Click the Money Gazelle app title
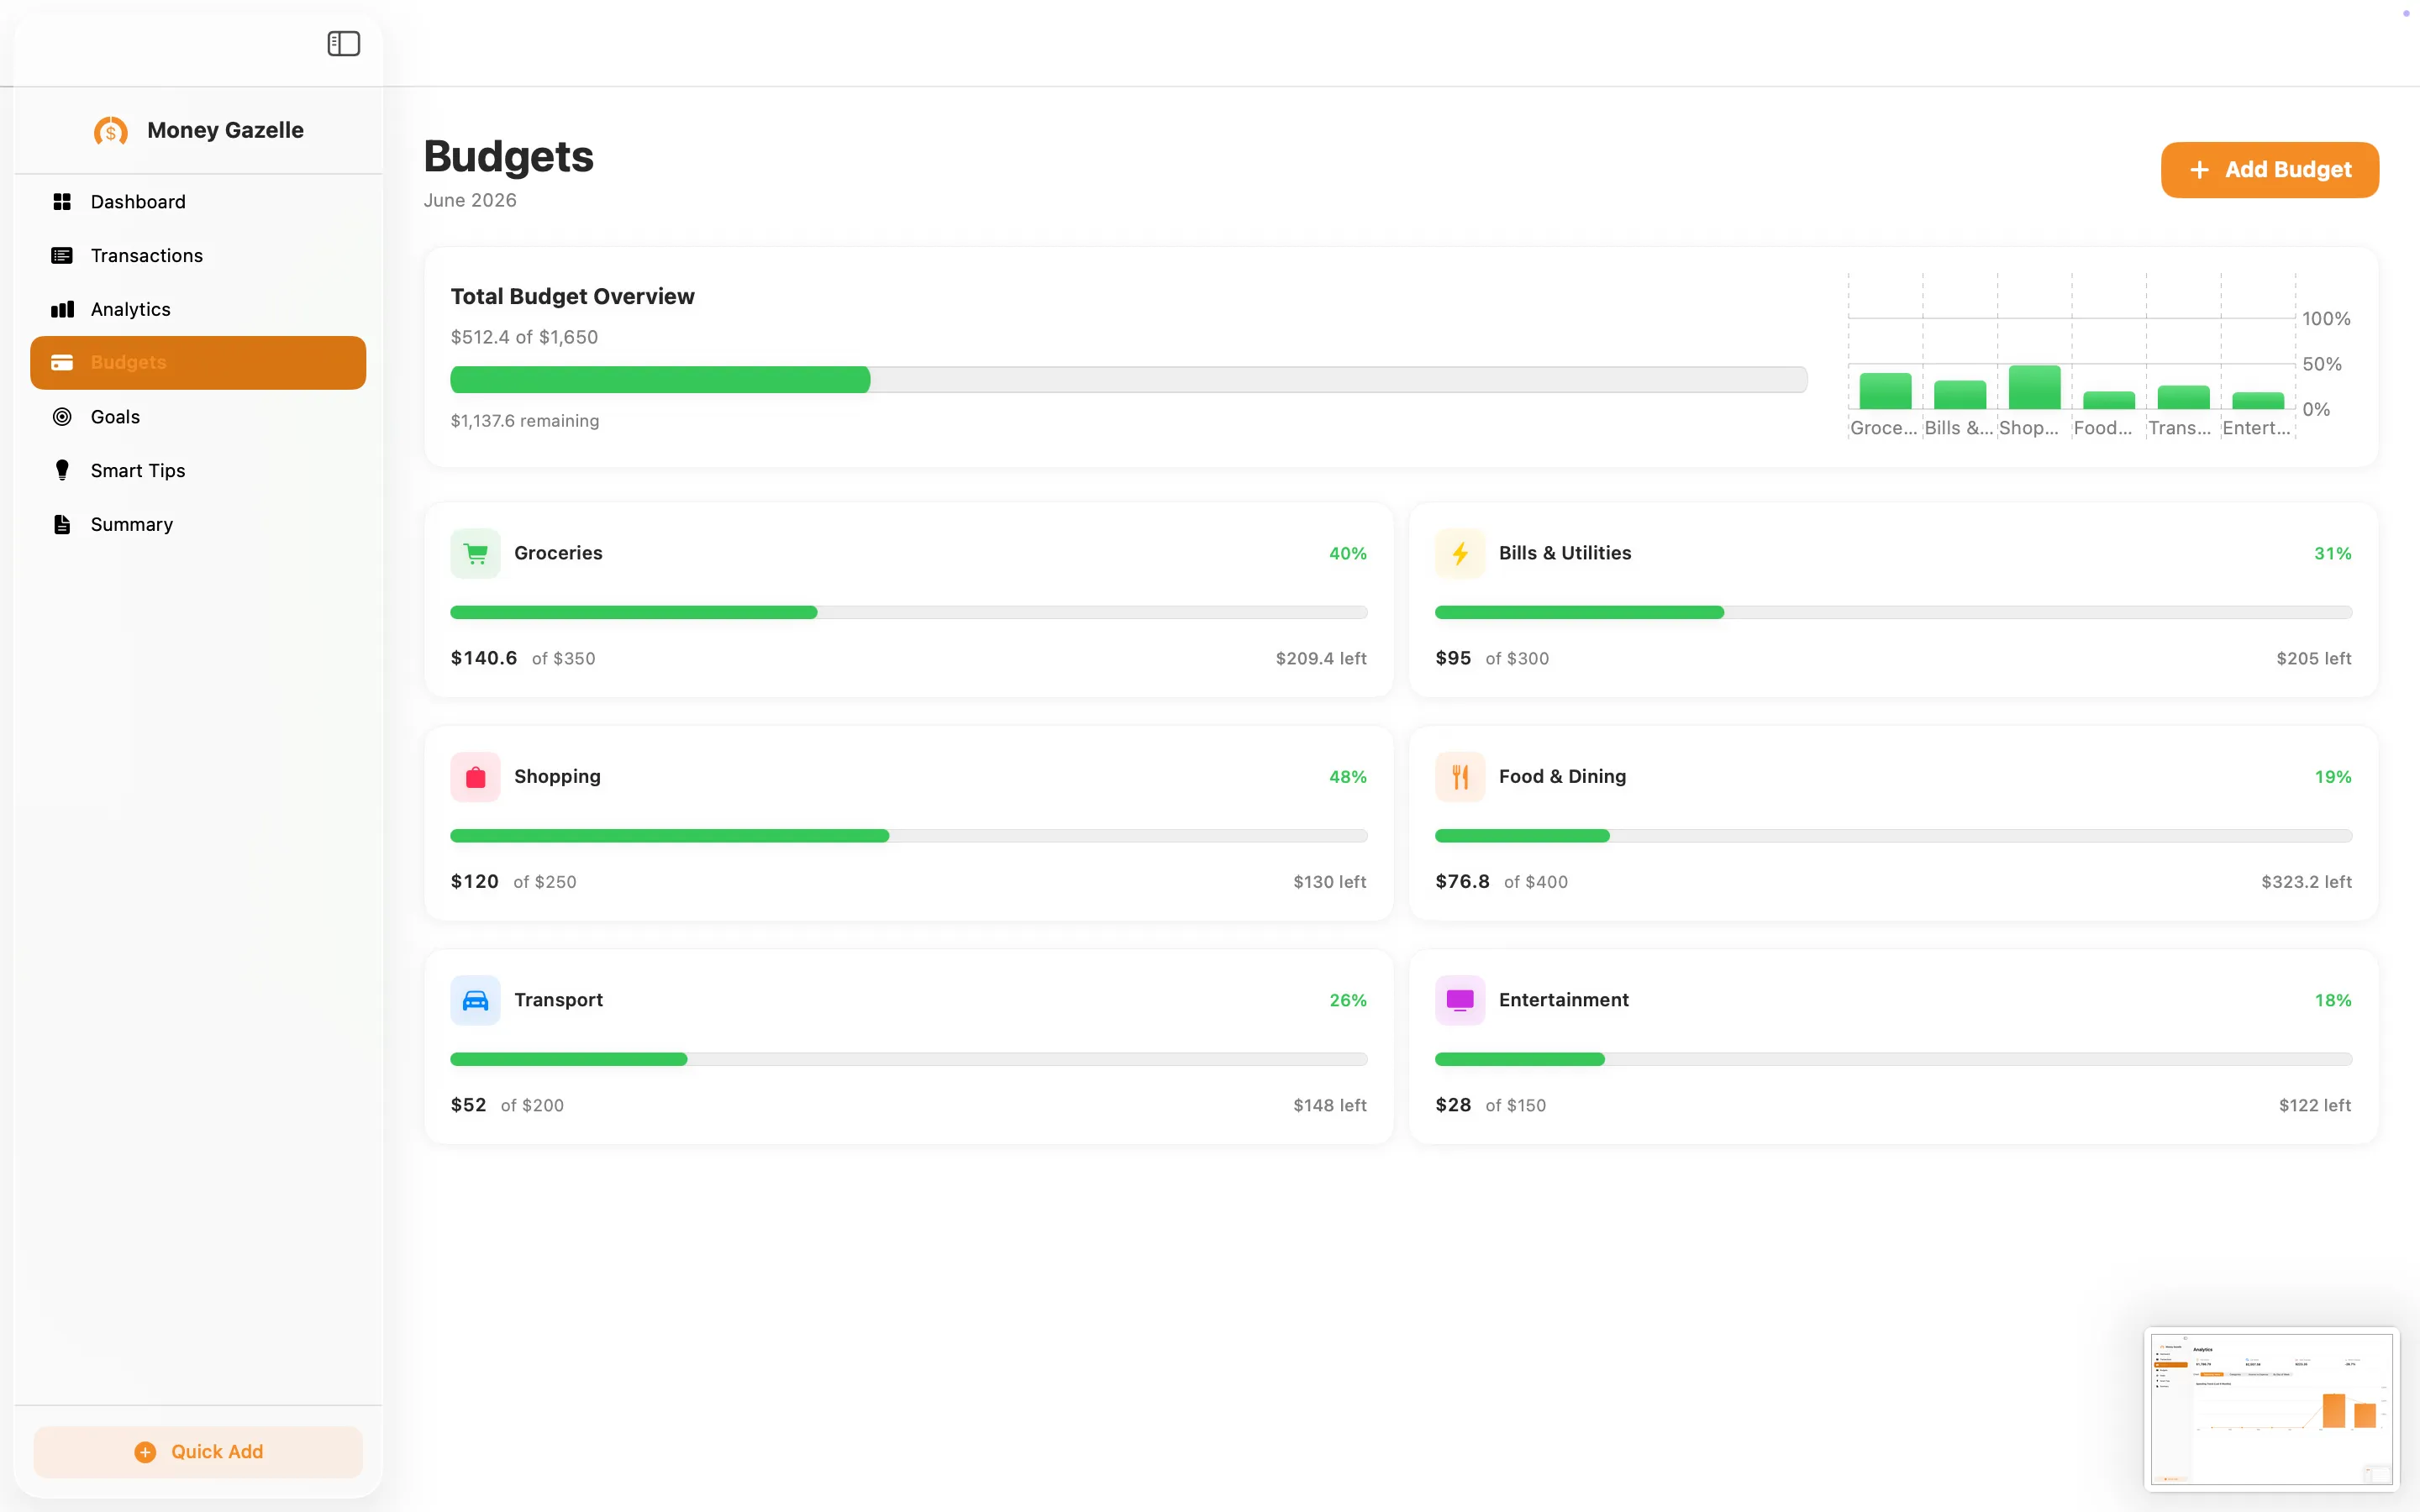 click(x=225, y=131)
